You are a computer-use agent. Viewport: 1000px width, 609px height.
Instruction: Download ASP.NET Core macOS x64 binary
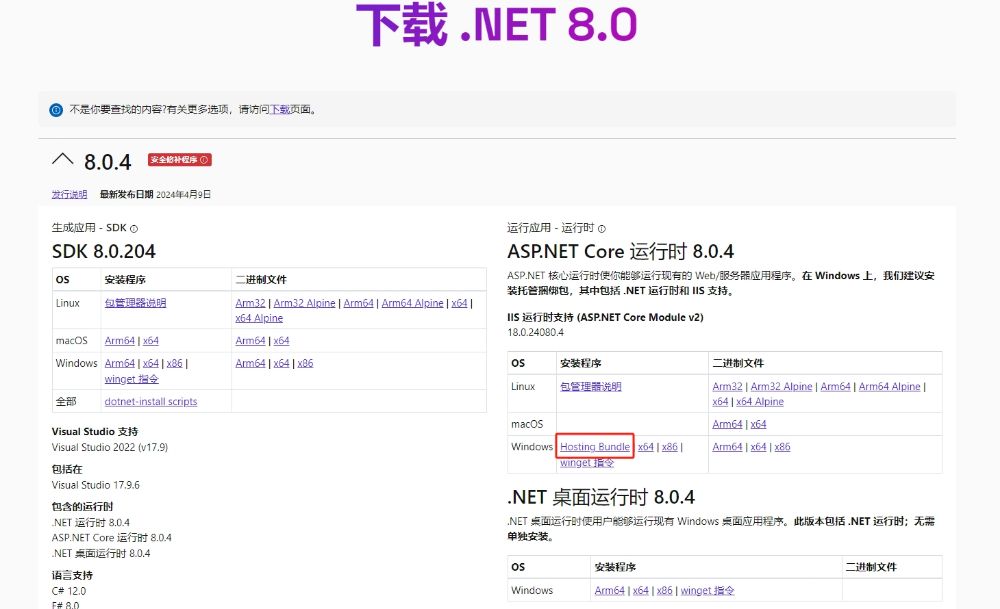pos(758,424)
